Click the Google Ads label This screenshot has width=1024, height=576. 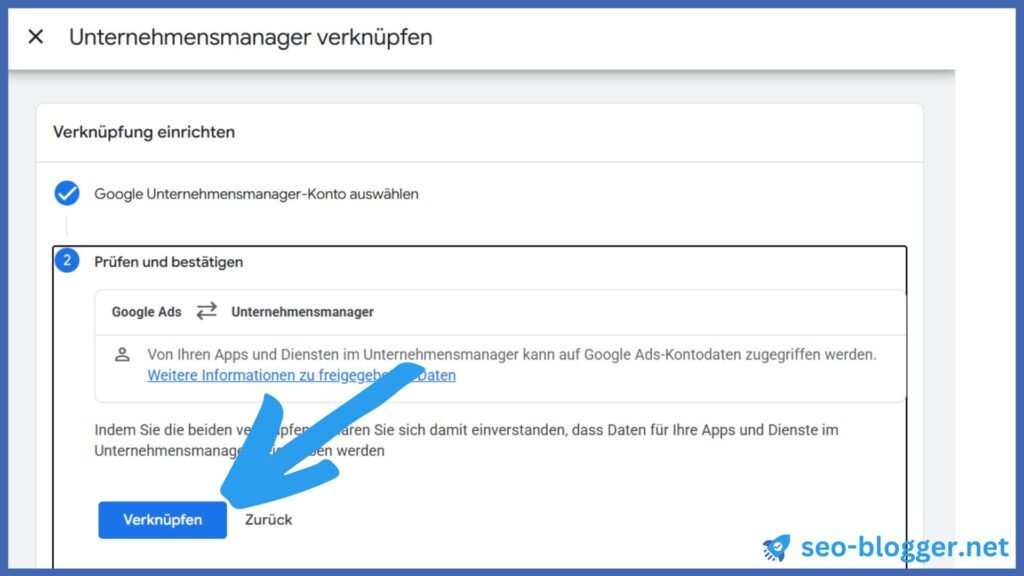tap(146, 312)
